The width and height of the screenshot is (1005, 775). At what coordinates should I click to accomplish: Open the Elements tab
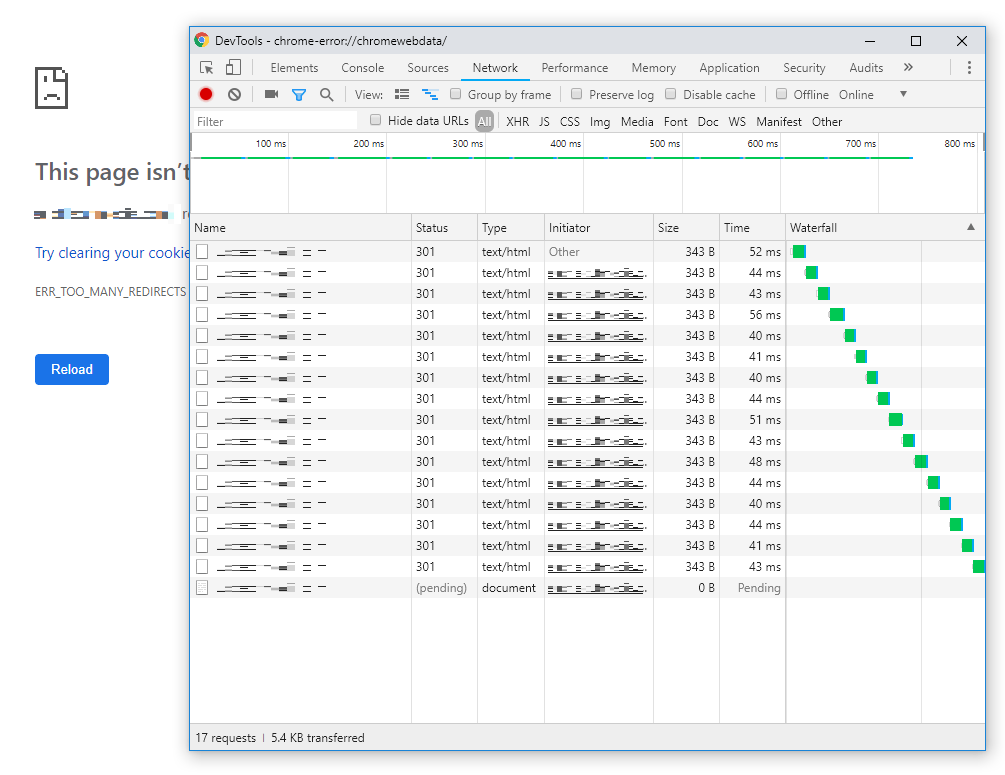[294, 68]
